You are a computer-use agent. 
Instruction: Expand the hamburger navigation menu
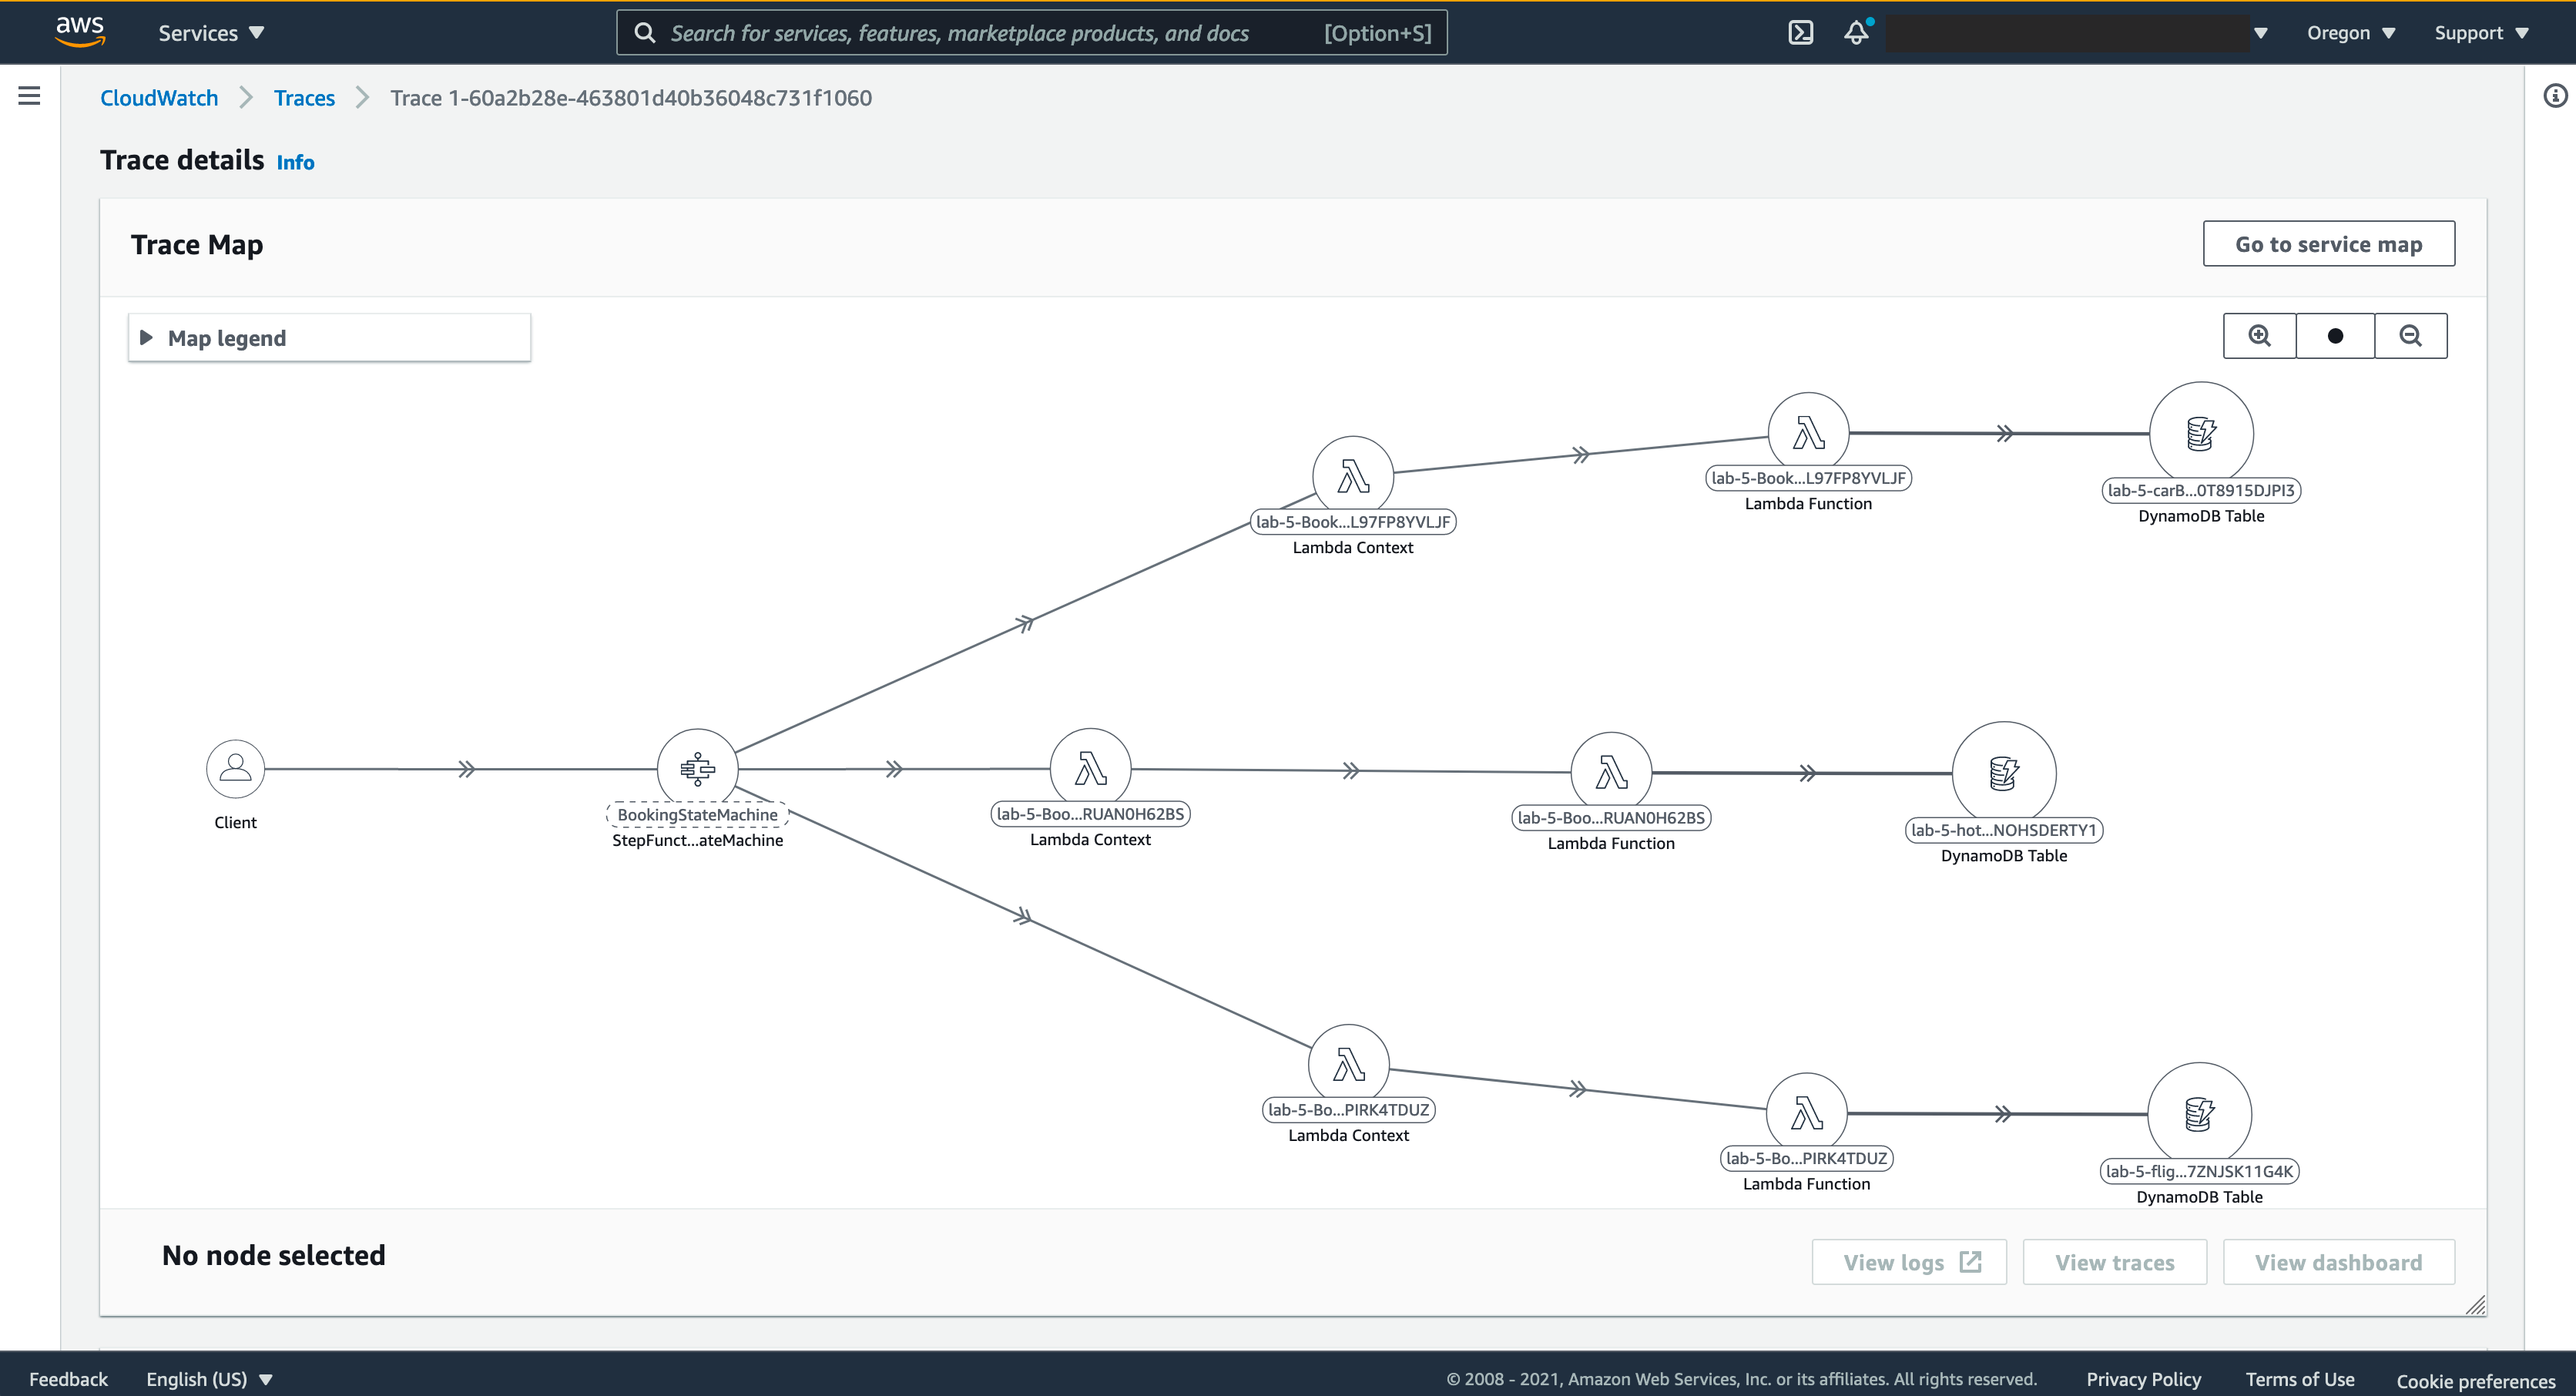point(30,96)
